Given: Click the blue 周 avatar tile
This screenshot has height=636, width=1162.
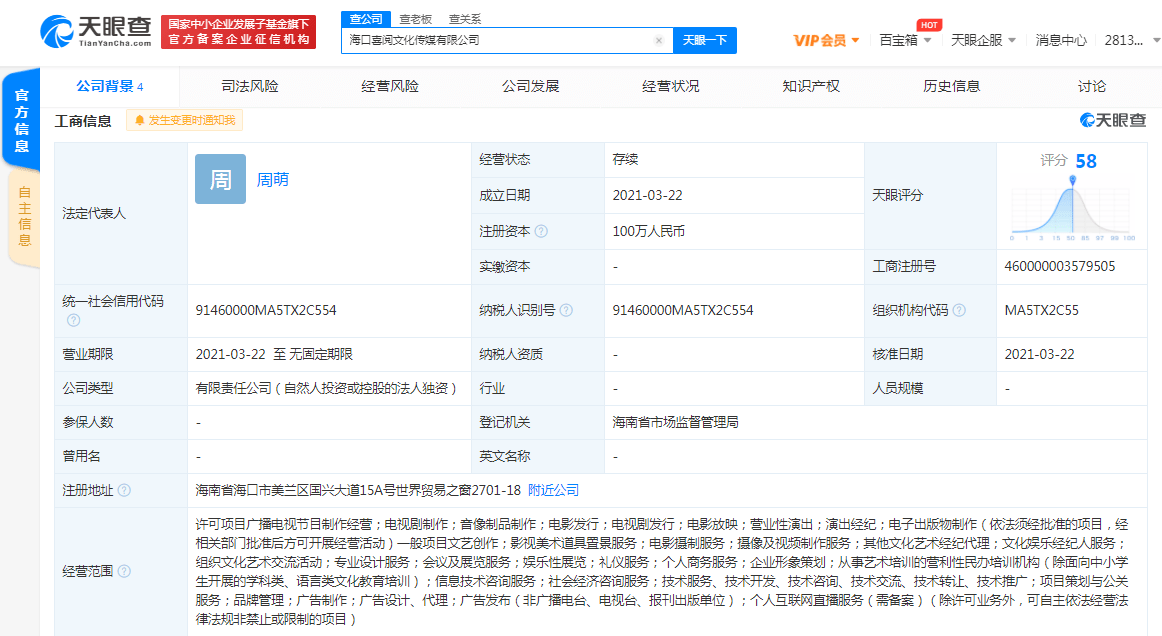Looking at the screenshot, I should coord(220,179).
